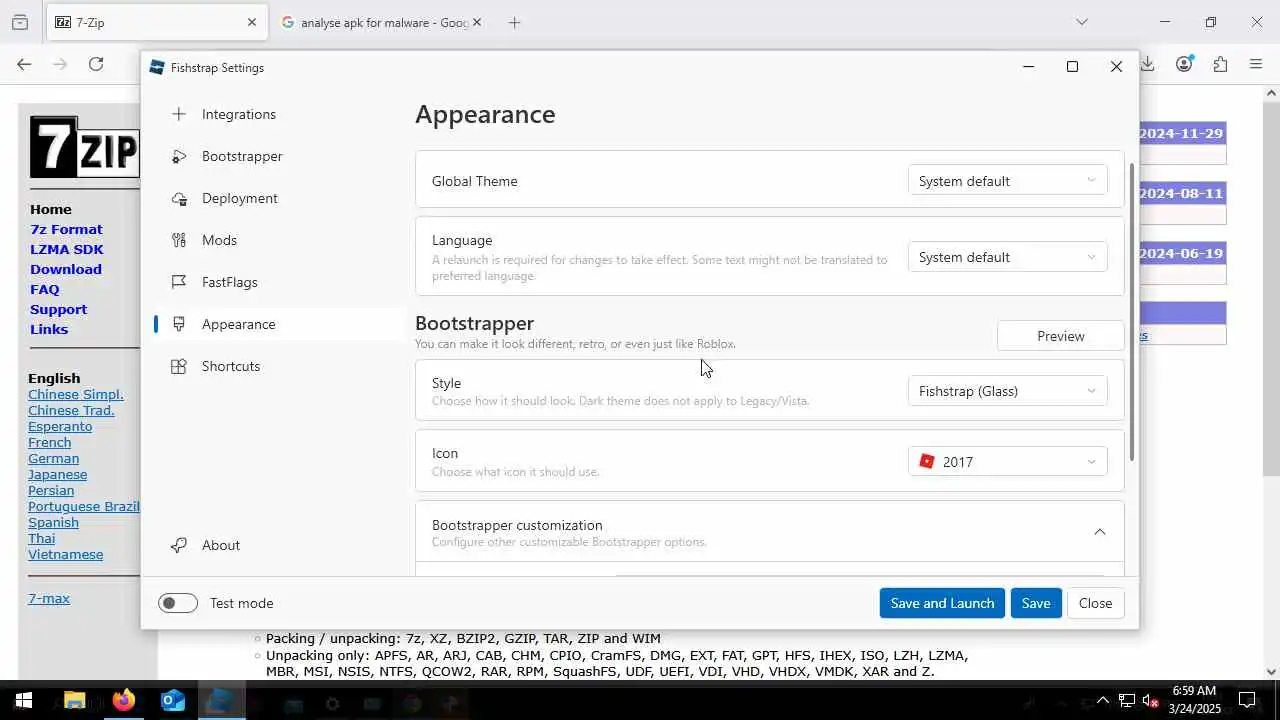Image resolution: width=1280 pixels, height=720 pixels.
Task: Open the Global Theme dropdown
Action: [1007, 181]
